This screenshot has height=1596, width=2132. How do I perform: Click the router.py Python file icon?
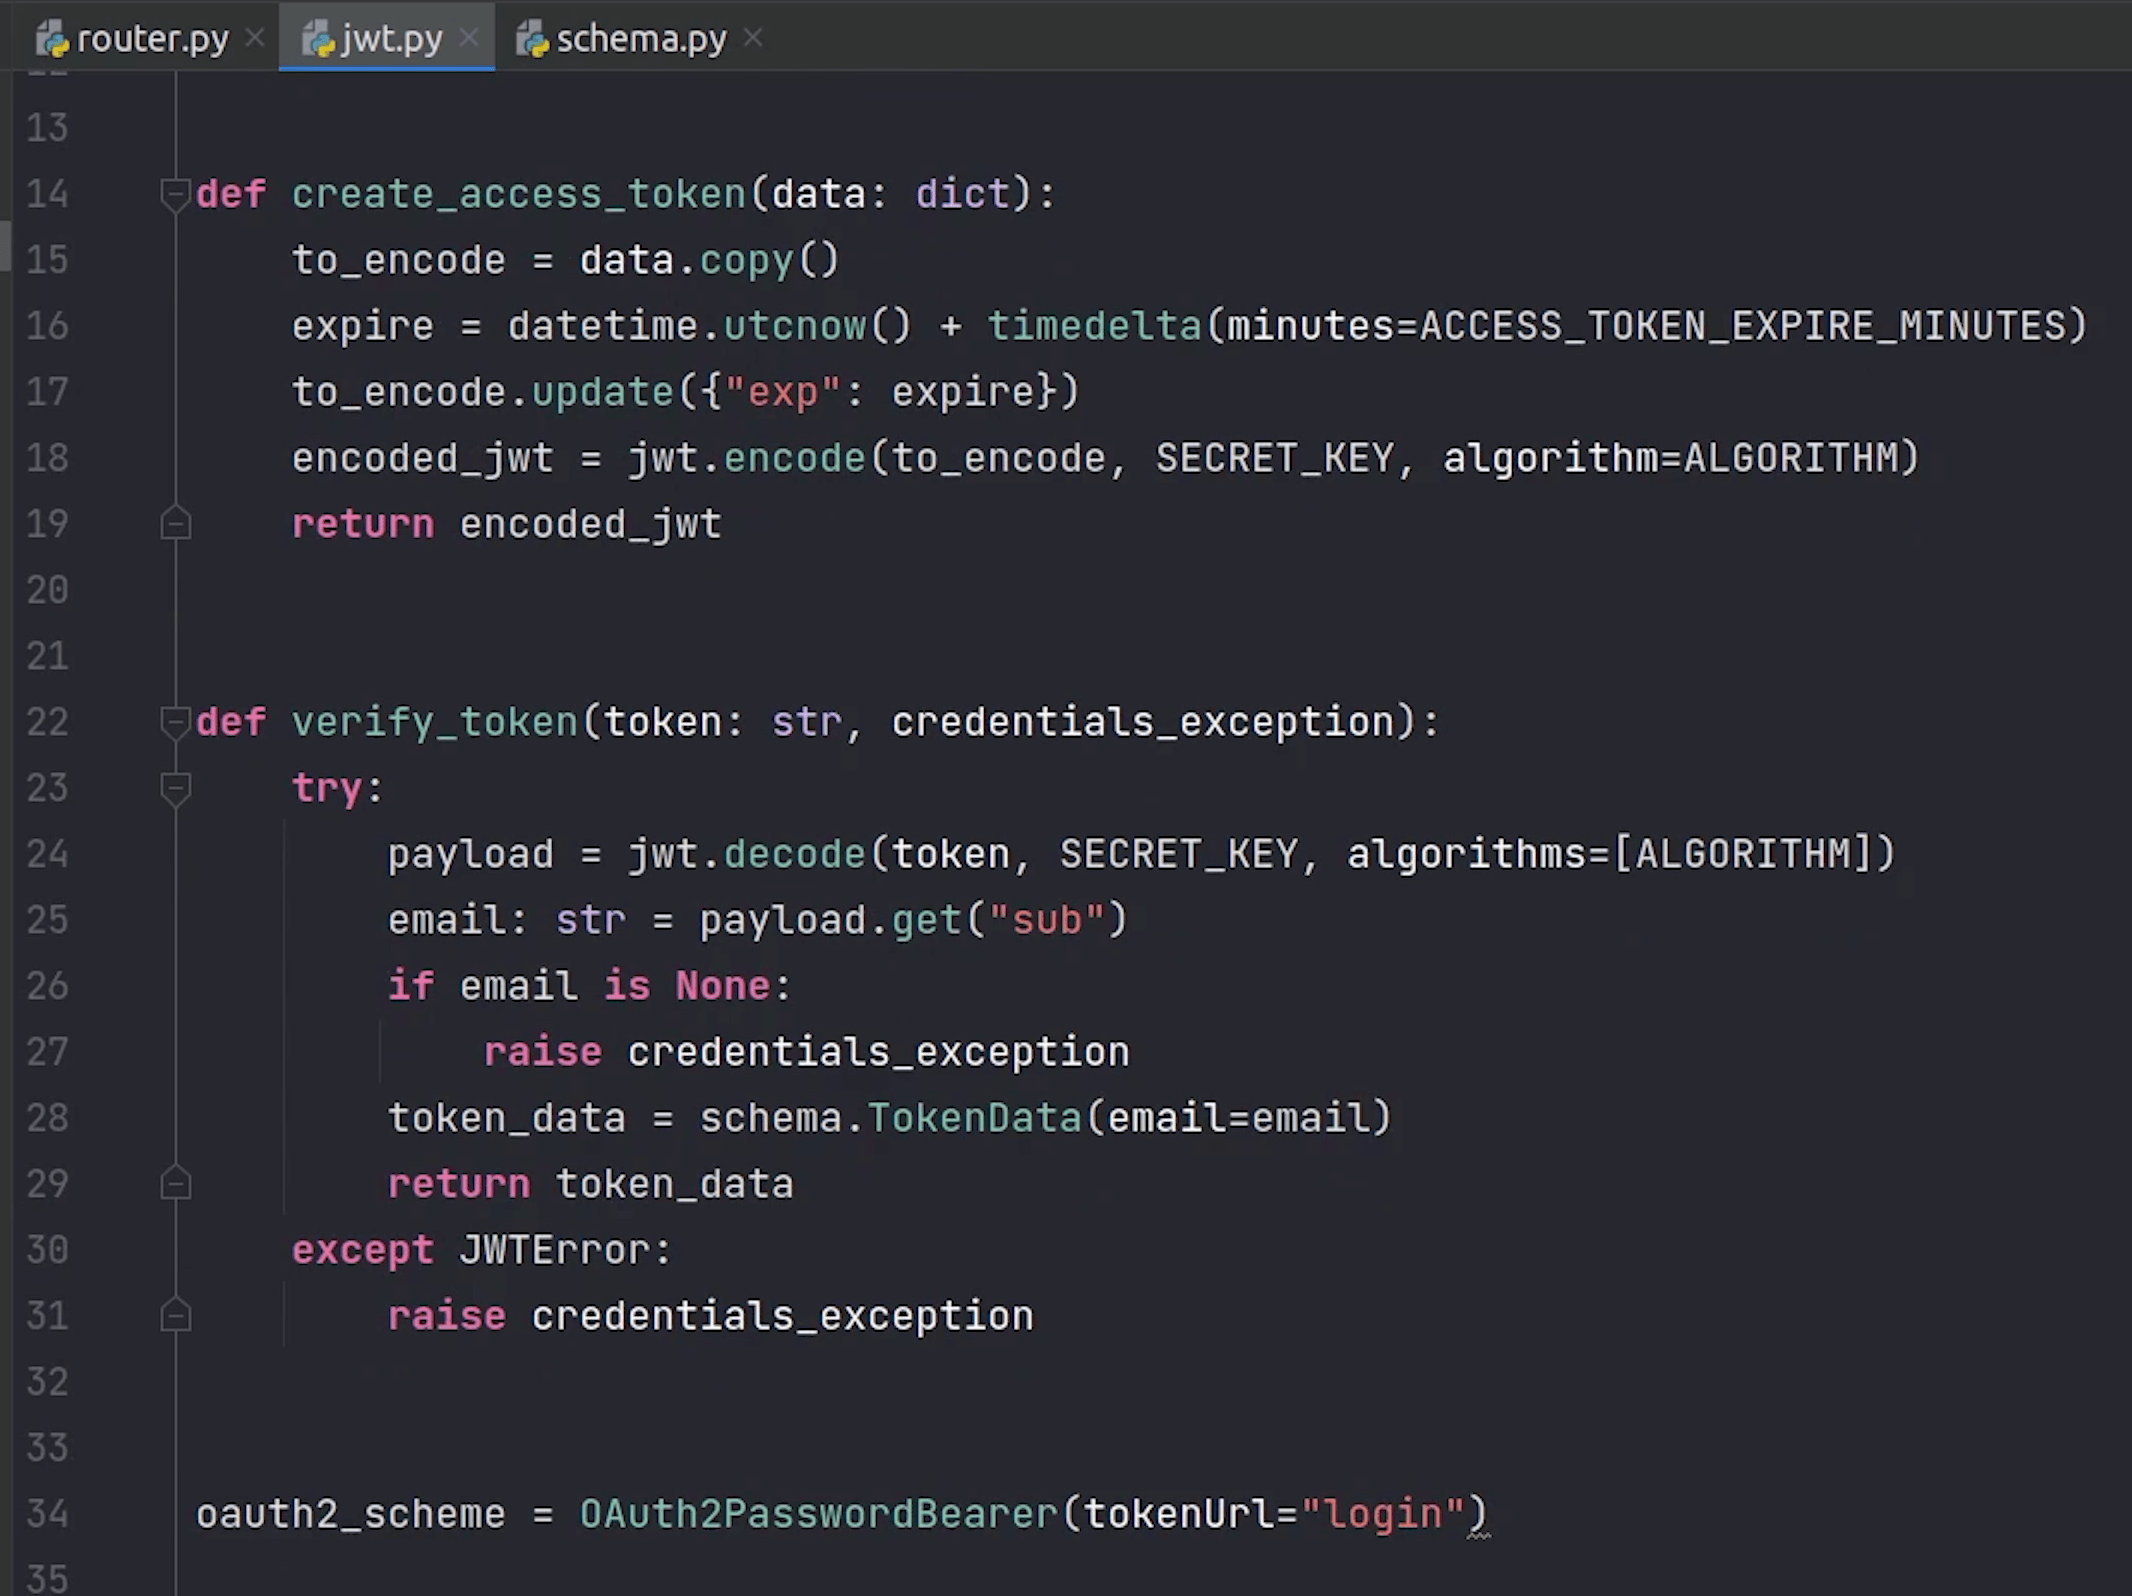53,39
